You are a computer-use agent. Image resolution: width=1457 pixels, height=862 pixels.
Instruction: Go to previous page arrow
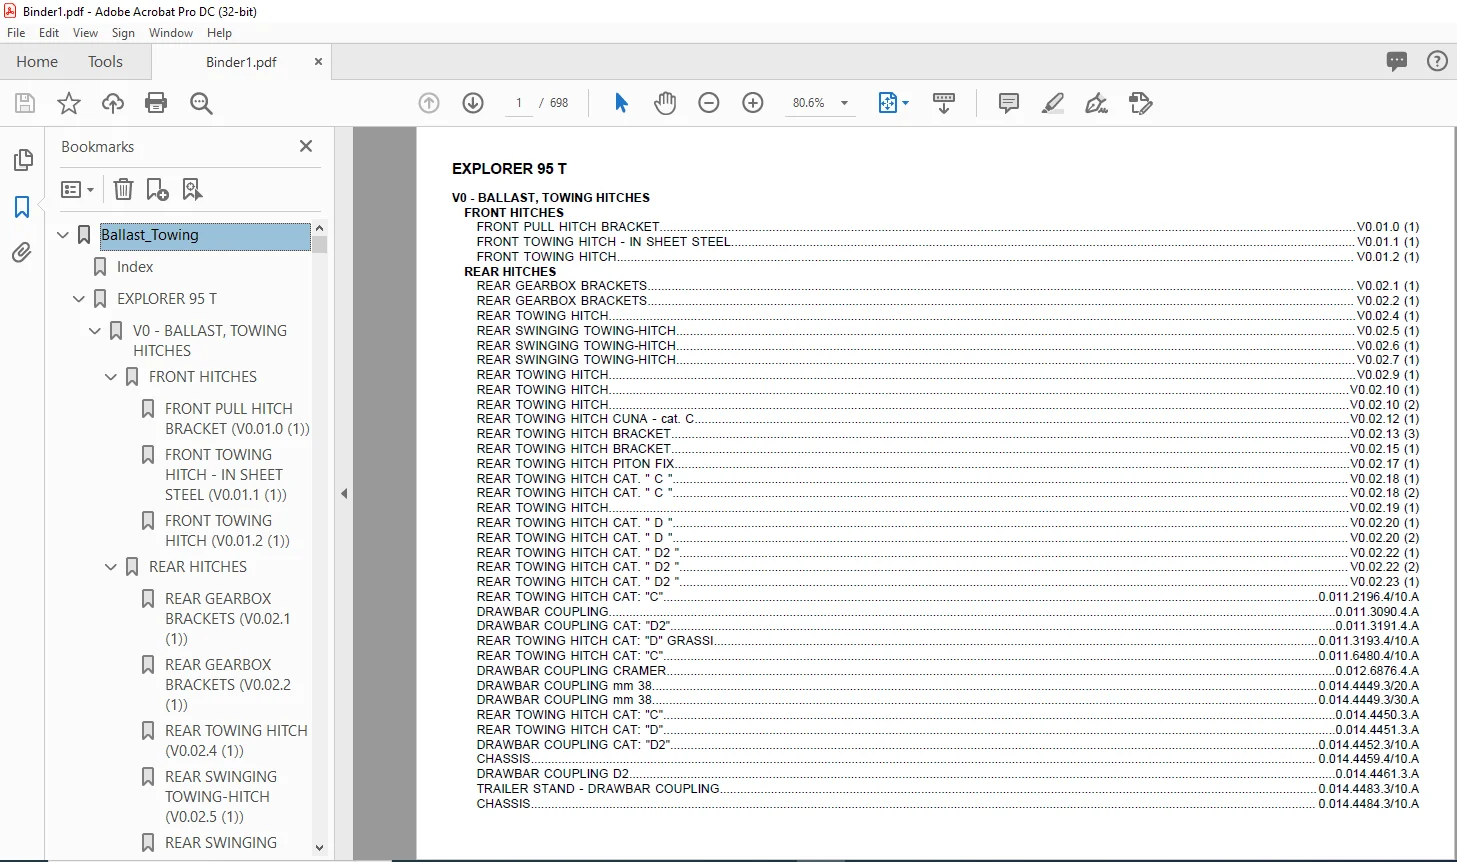429,103
